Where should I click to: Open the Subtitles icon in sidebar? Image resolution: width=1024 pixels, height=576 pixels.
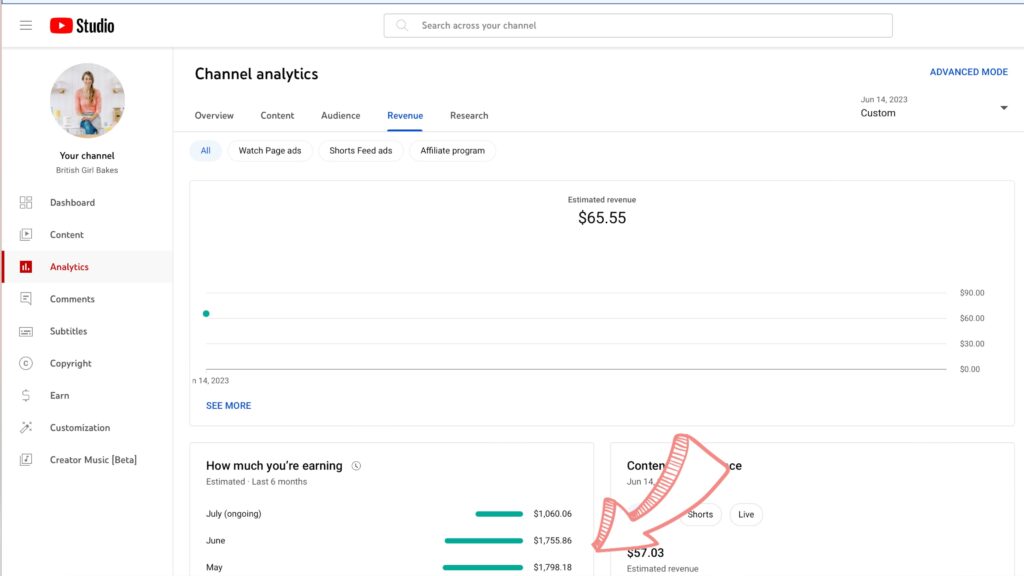(x=25, y=331)
